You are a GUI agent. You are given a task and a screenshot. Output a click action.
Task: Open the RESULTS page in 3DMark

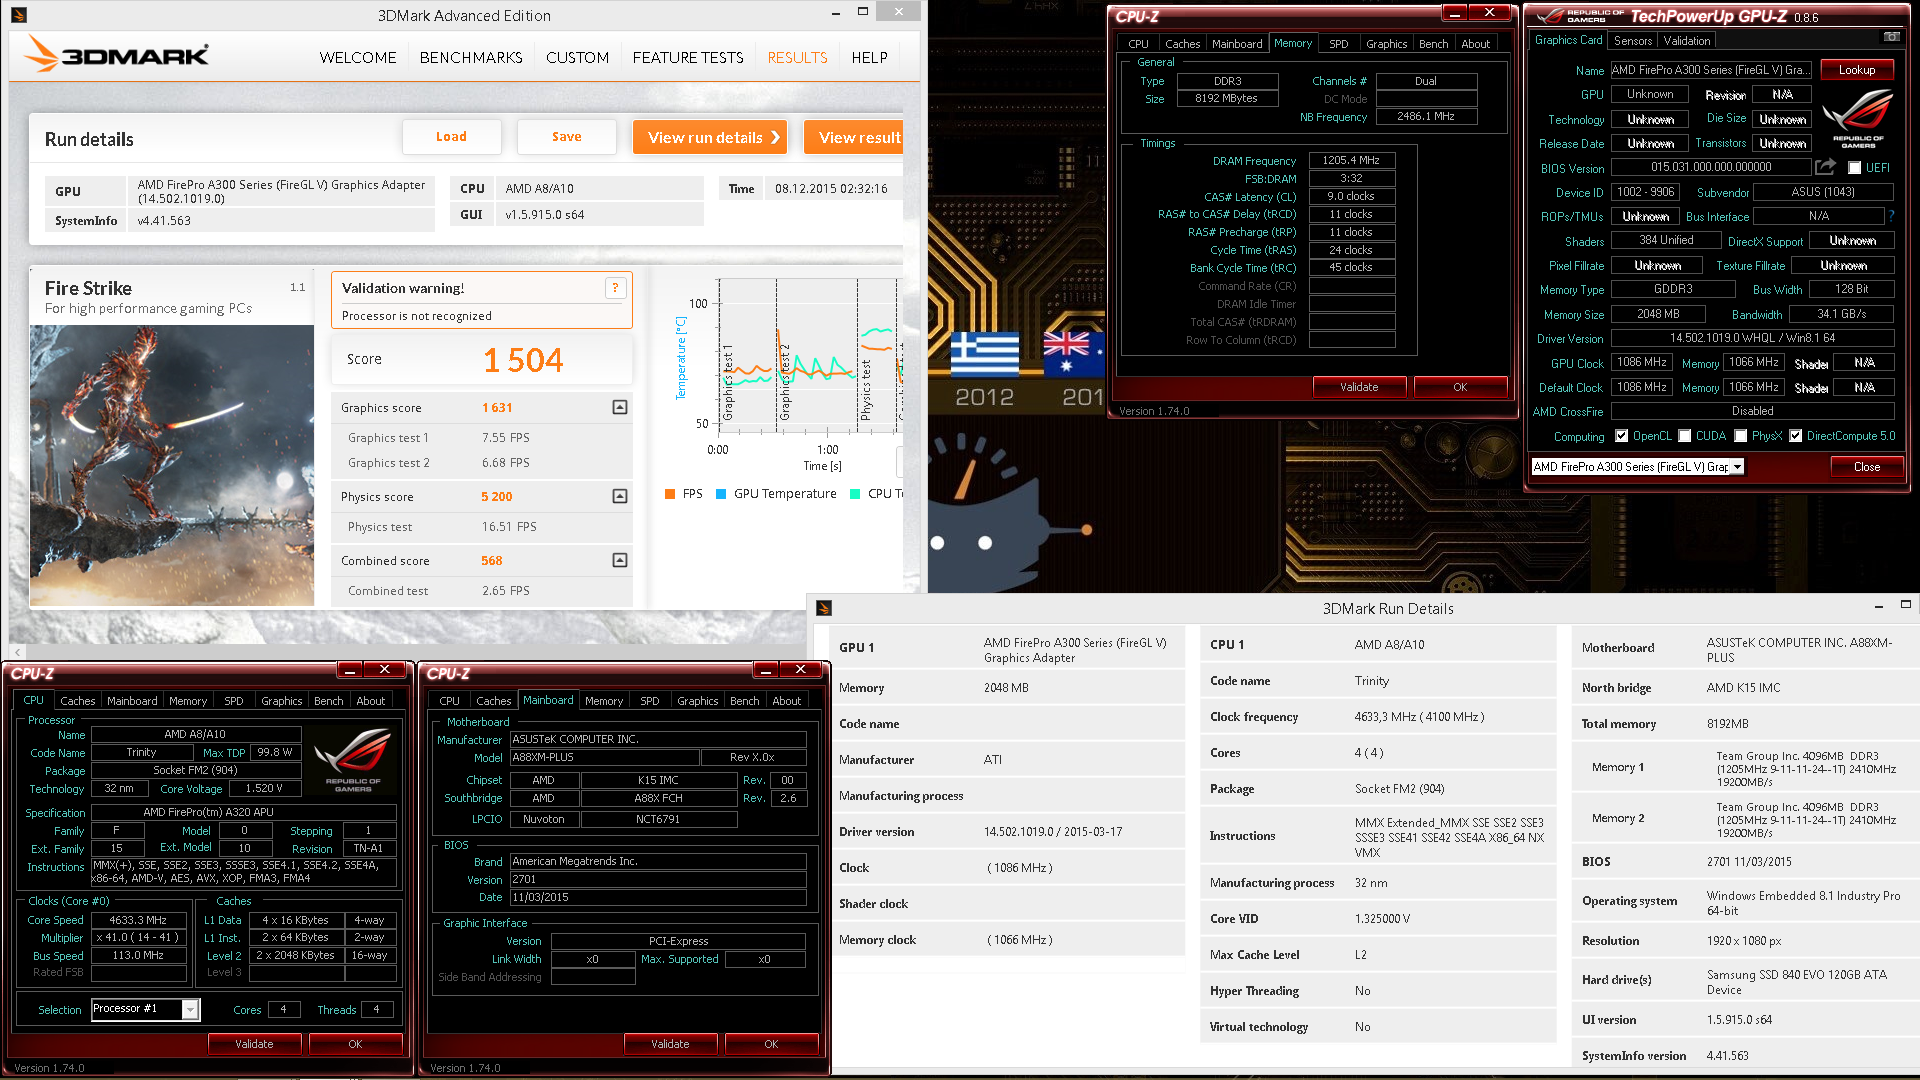pyautogui.click(x=797, y=58)
